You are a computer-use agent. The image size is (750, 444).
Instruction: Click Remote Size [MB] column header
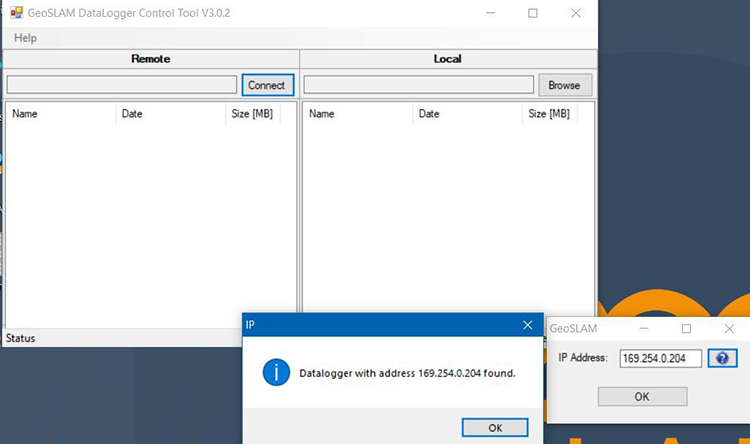pyautogui.click(x=252, y=114)
